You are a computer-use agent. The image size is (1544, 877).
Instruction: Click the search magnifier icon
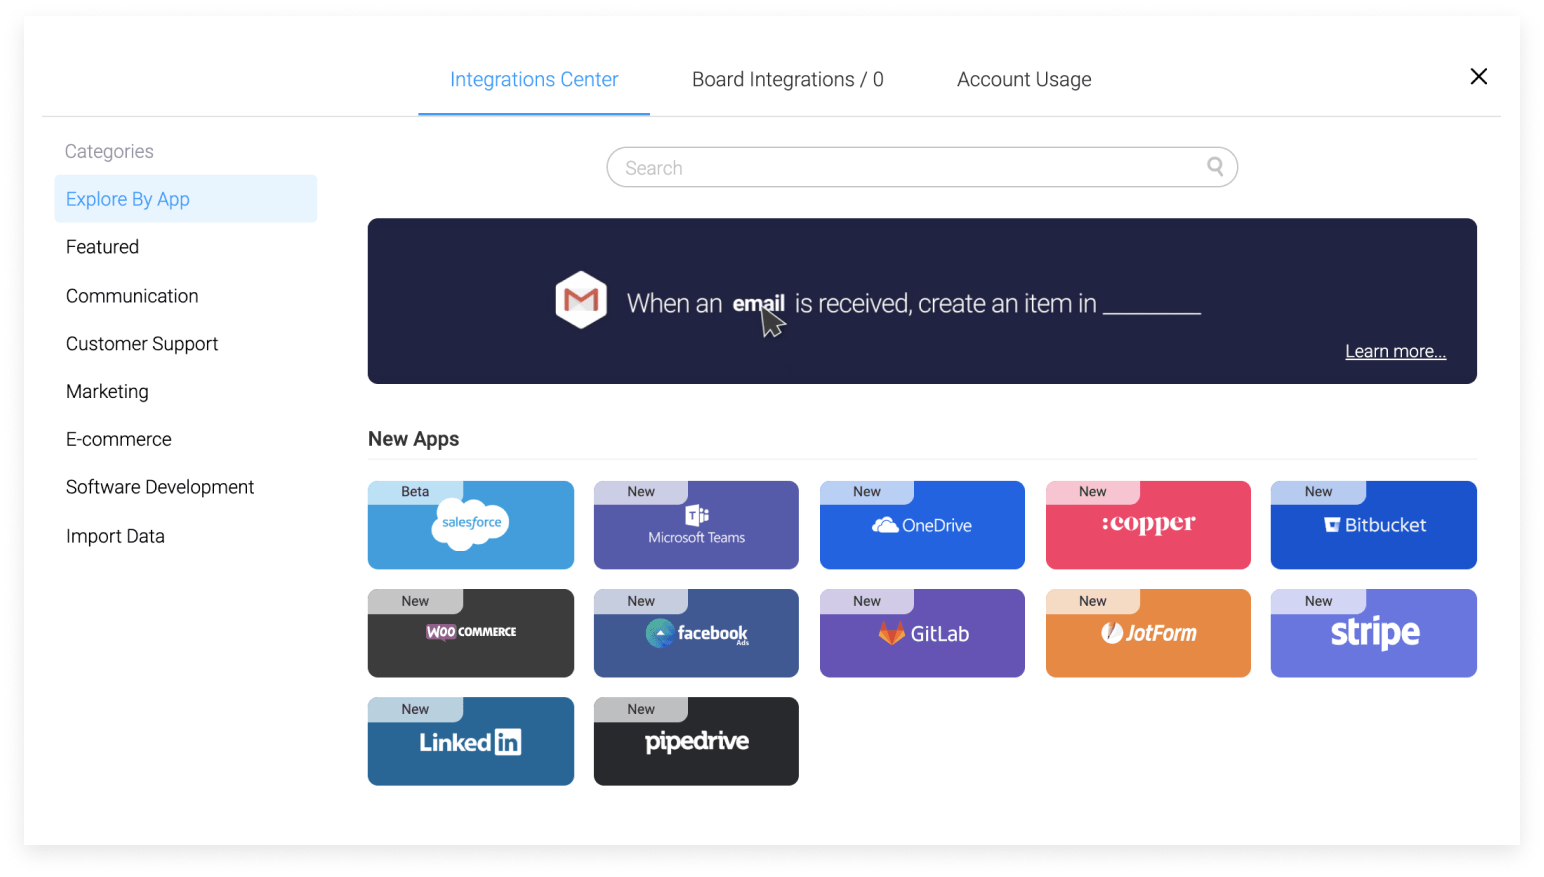[x=1215, y=167]
